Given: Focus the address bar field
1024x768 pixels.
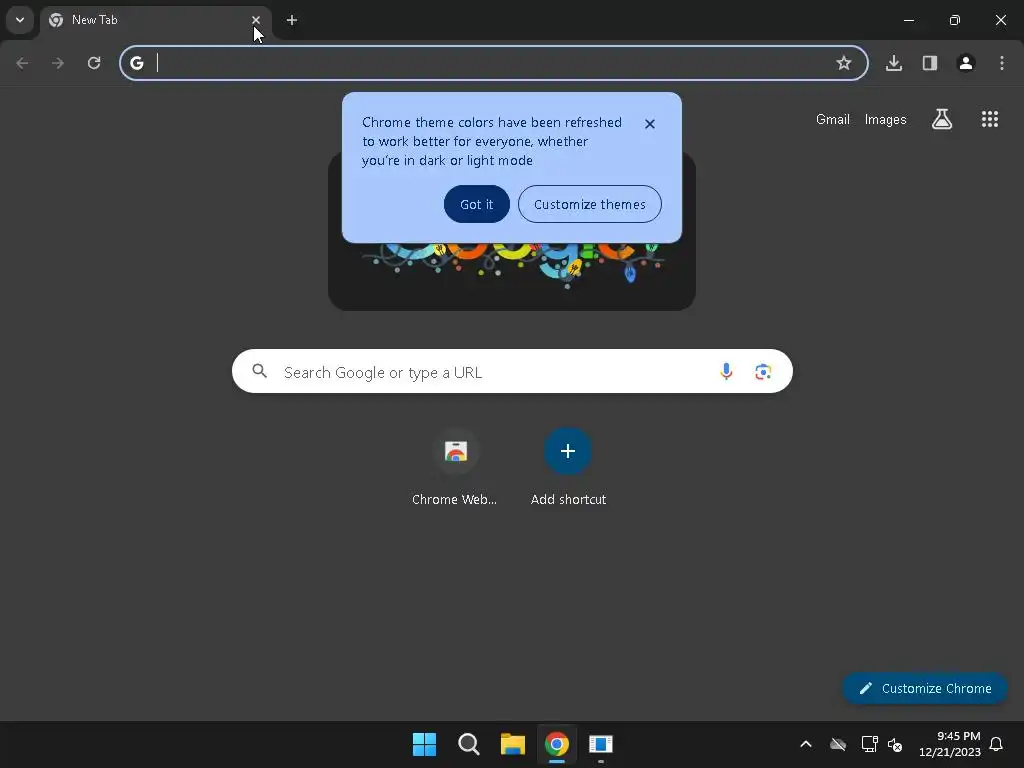Looking at the screenshot, I should click(x=494, y=63).
